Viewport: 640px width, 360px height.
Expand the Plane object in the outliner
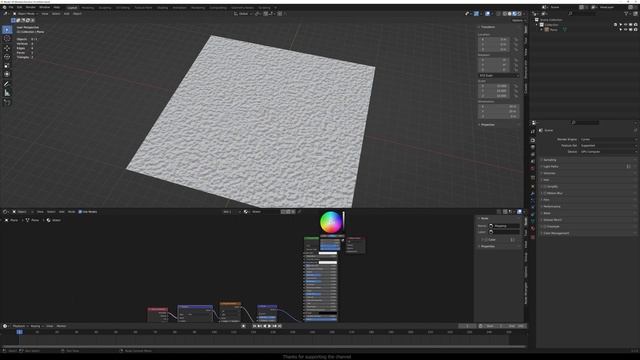tap(542, 29)
